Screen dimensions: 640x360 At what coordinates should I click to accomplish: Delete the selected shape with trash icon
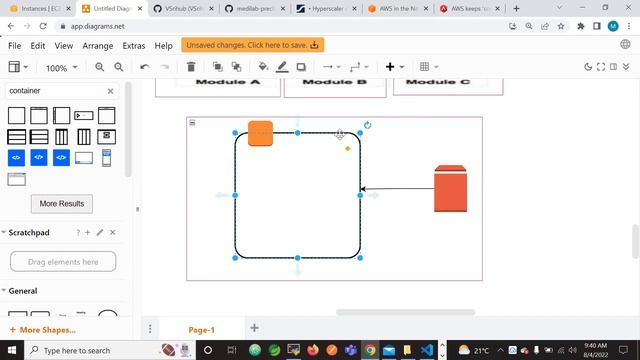coord(191,67)
